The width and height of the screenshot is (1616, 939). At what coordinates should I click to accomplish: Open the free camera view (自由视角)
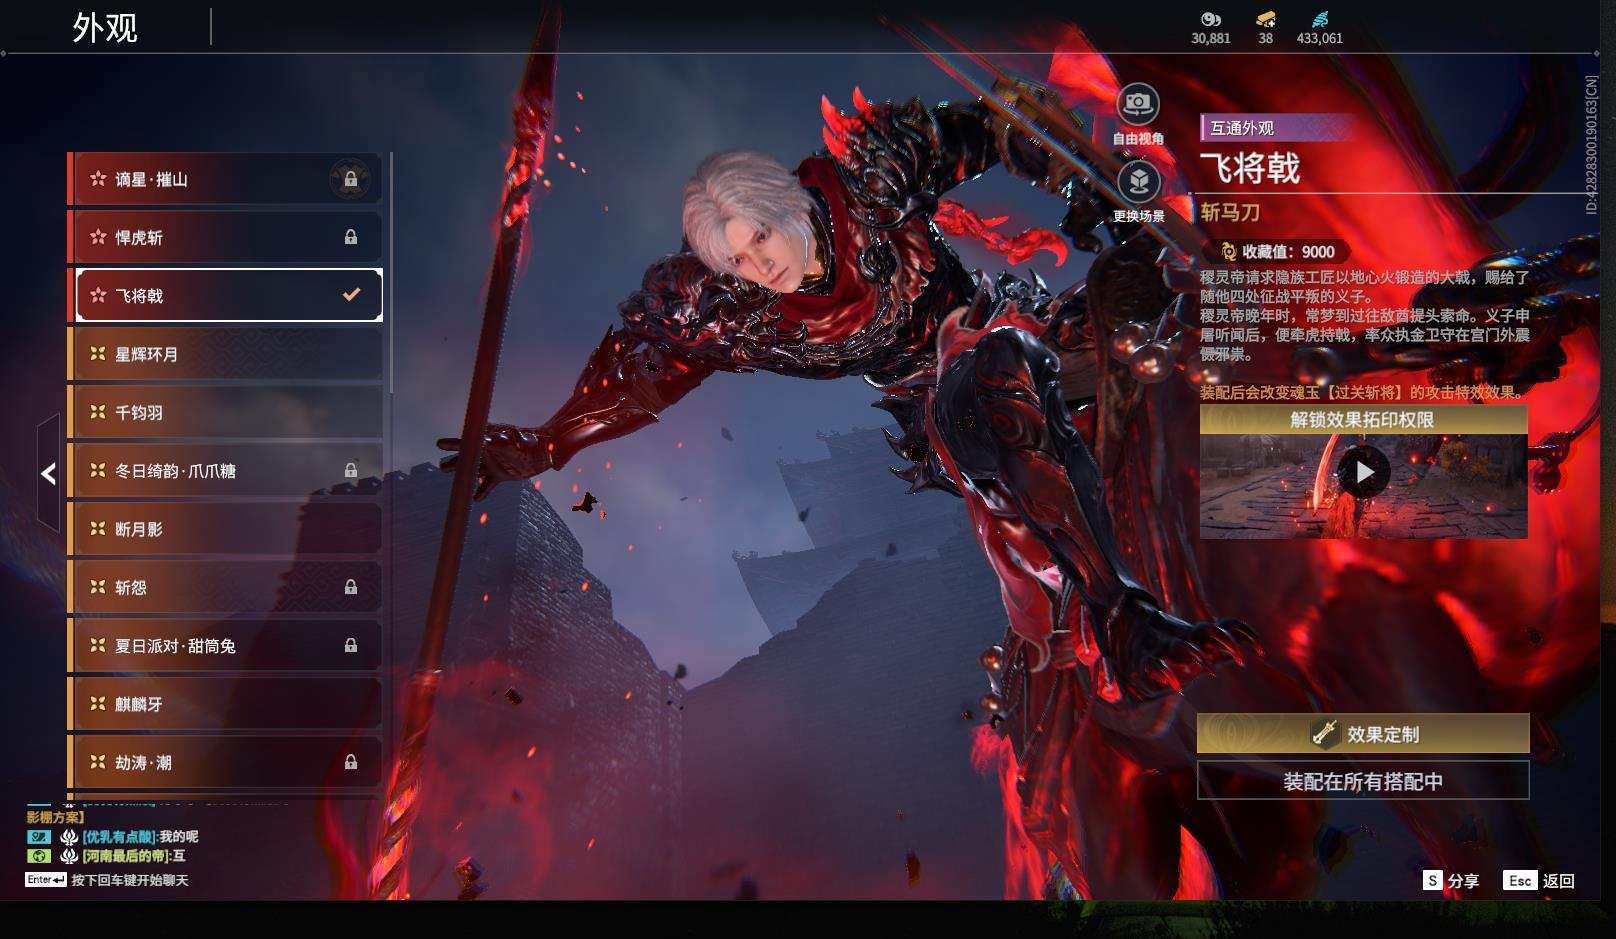pyautogui.click(x=1138, y=104)
